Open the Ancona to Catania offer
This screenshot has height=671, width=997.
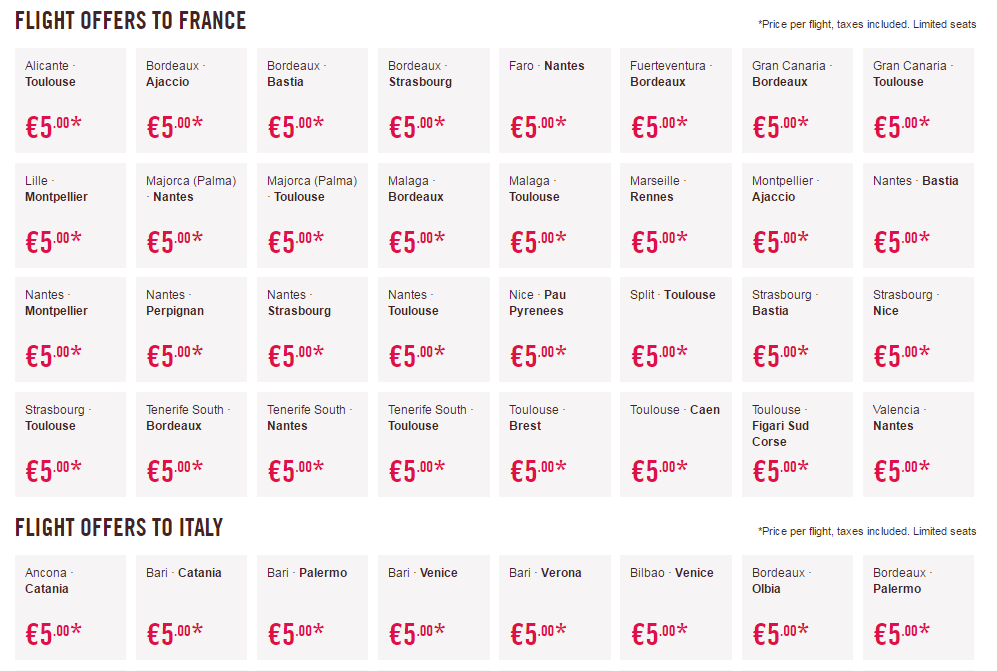71,607
